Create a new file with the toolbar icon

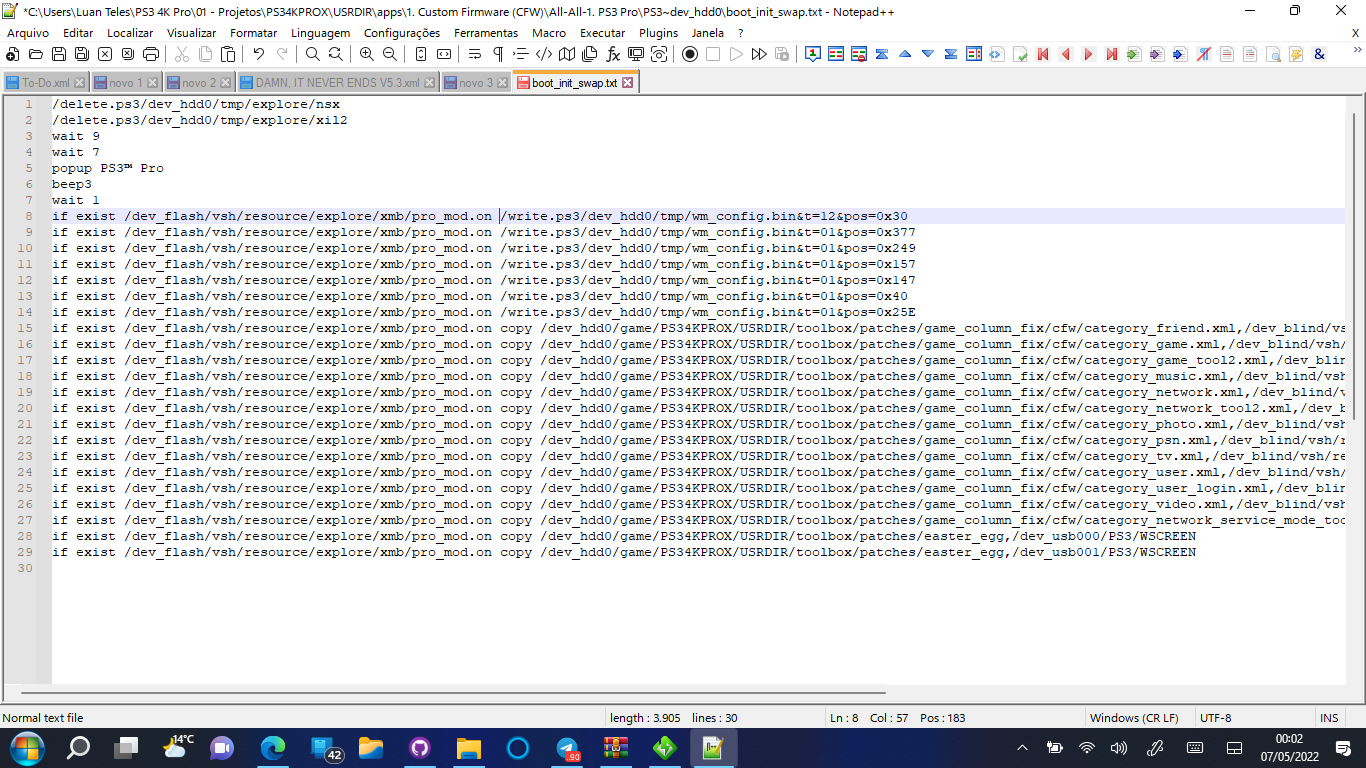(12, 55)
